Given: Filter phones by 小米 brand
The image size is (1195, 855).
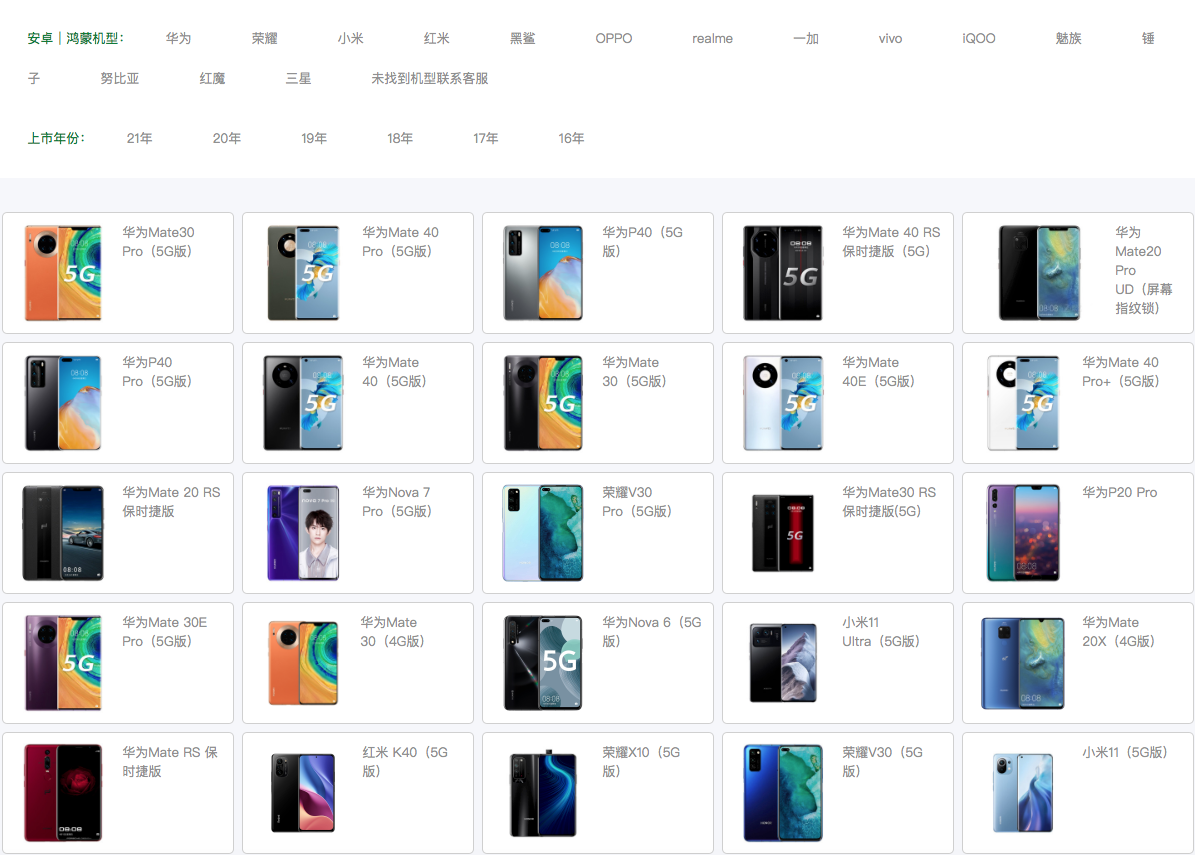Looking at the screenshot, I should pos(351,38).
